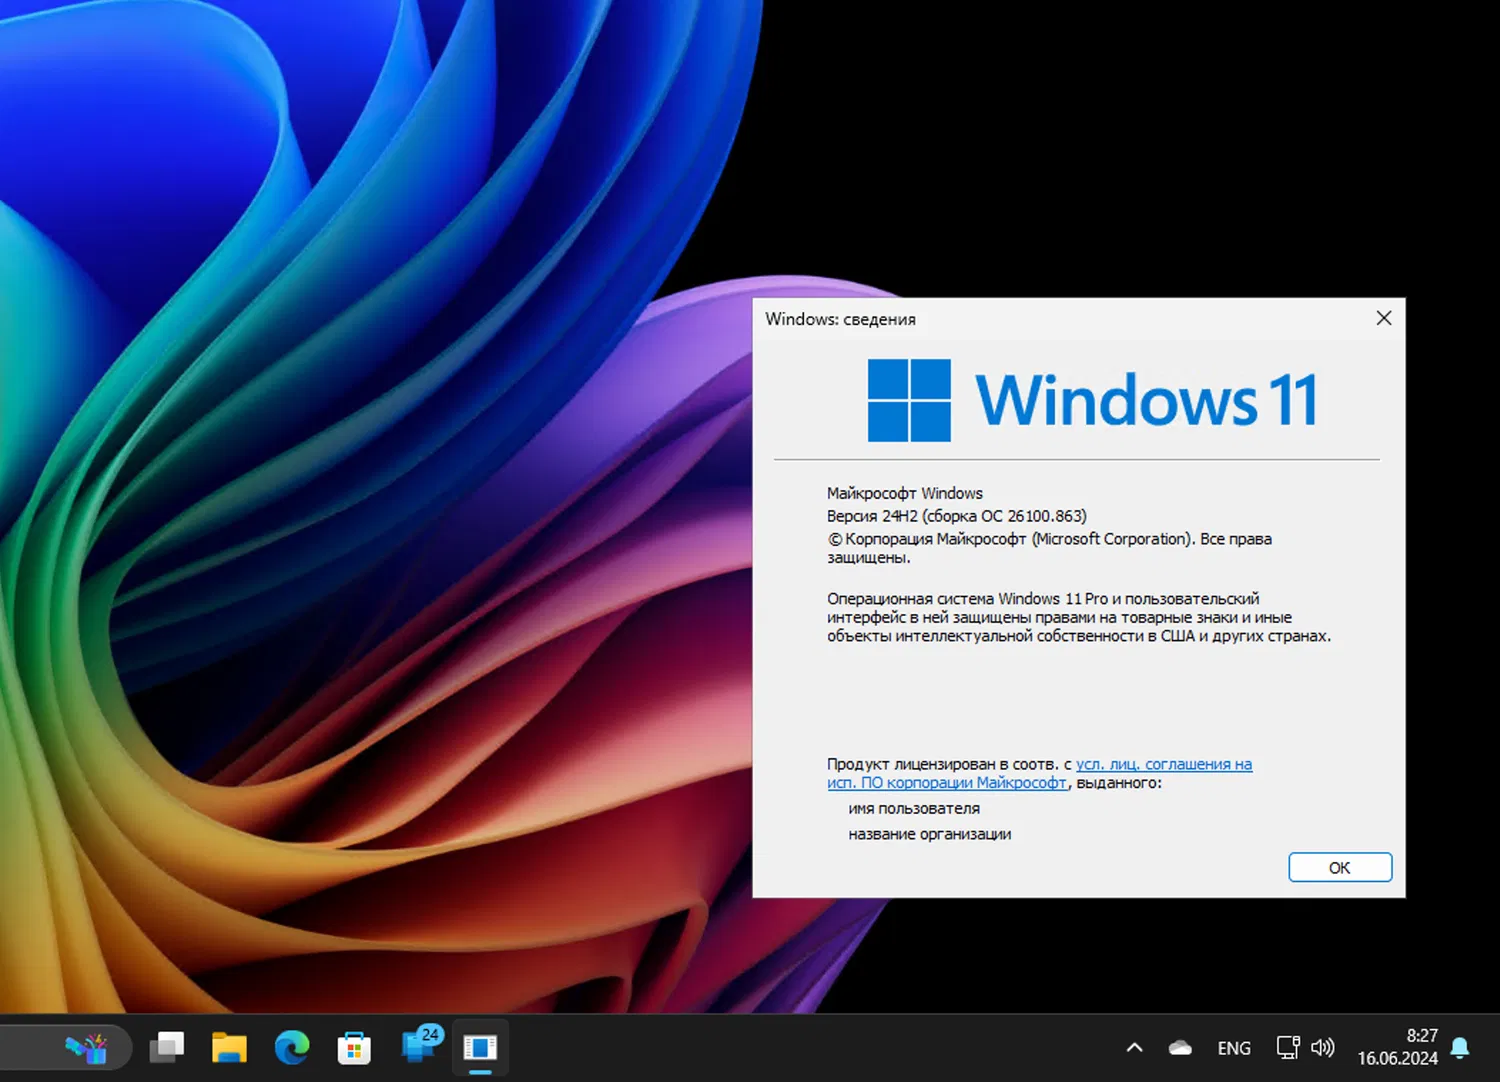The width and height of the screenshot is (1500, 1082).
Task: Open Microsoft Edge browser
Action: (x=292, y=1047)
